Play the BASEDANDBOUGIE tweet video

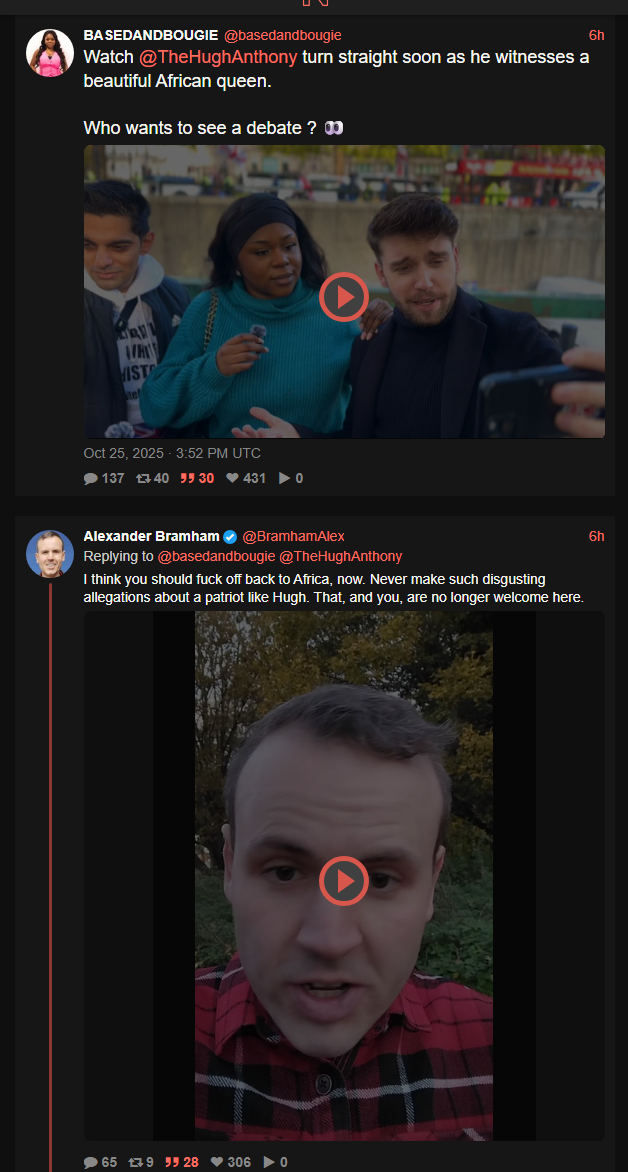[344, 297]
